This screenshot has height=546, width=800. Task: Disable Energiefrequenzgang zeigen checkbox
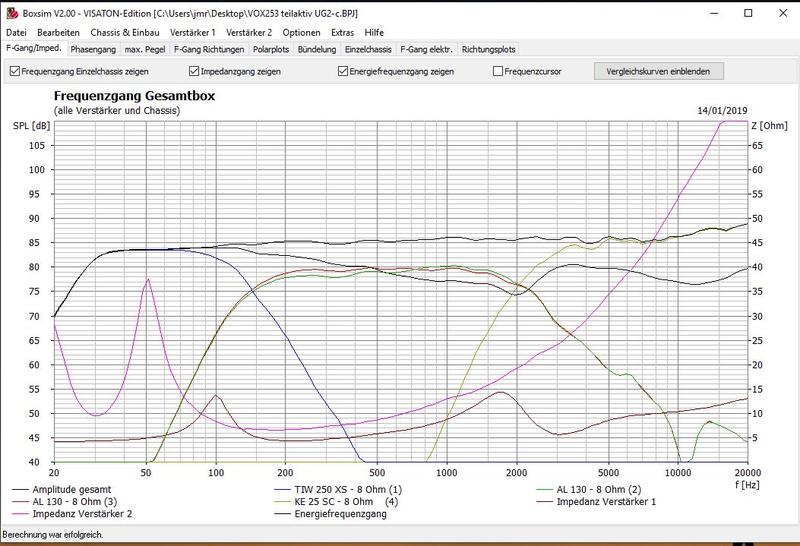344,72
